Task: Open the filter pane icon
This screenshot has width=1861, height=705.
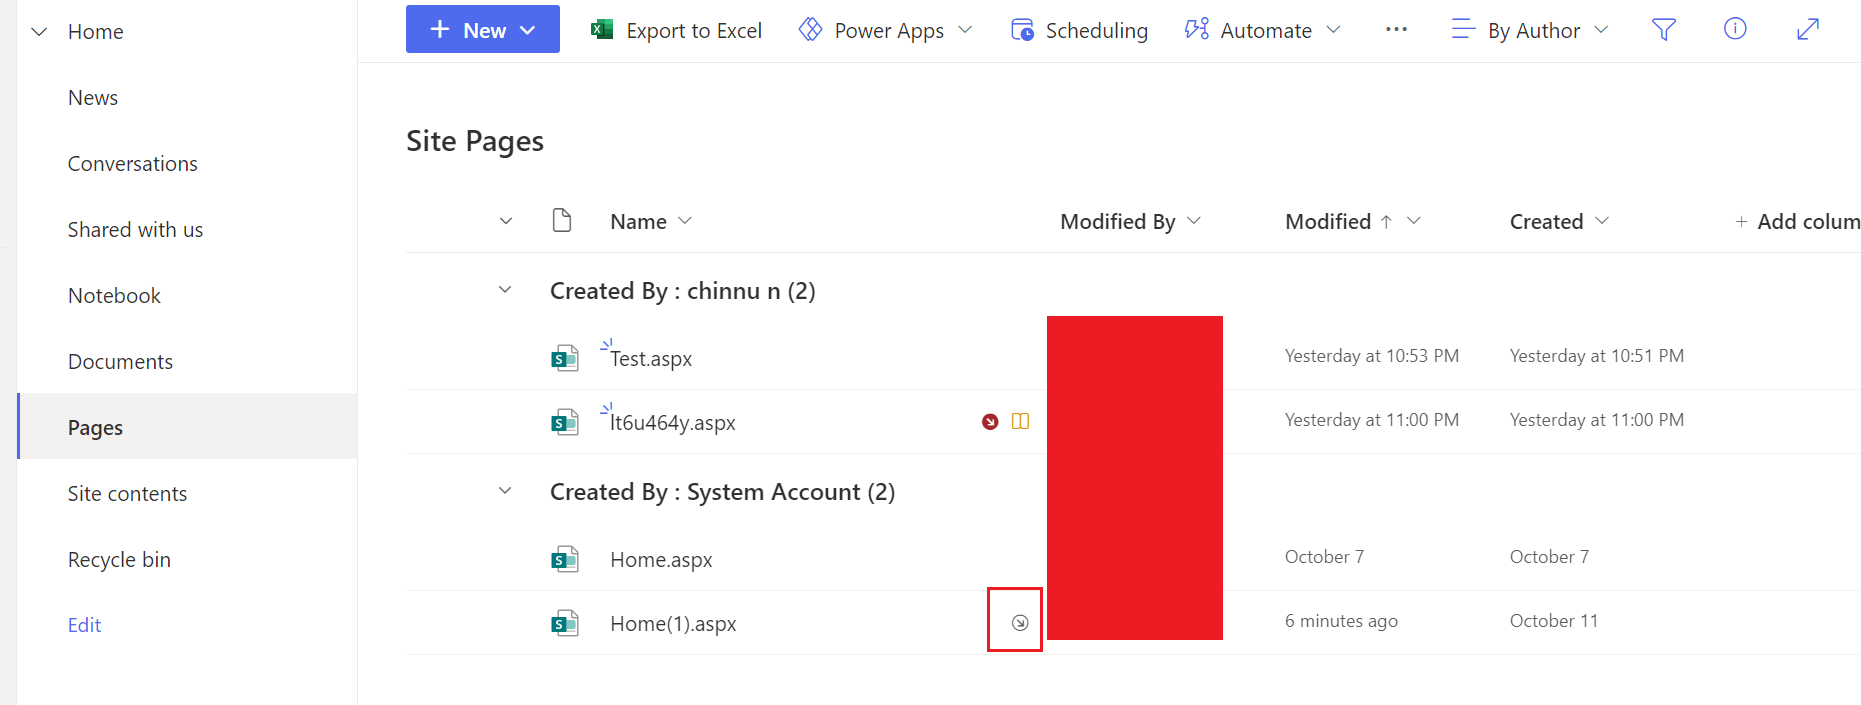Action: pos(1663,30)
